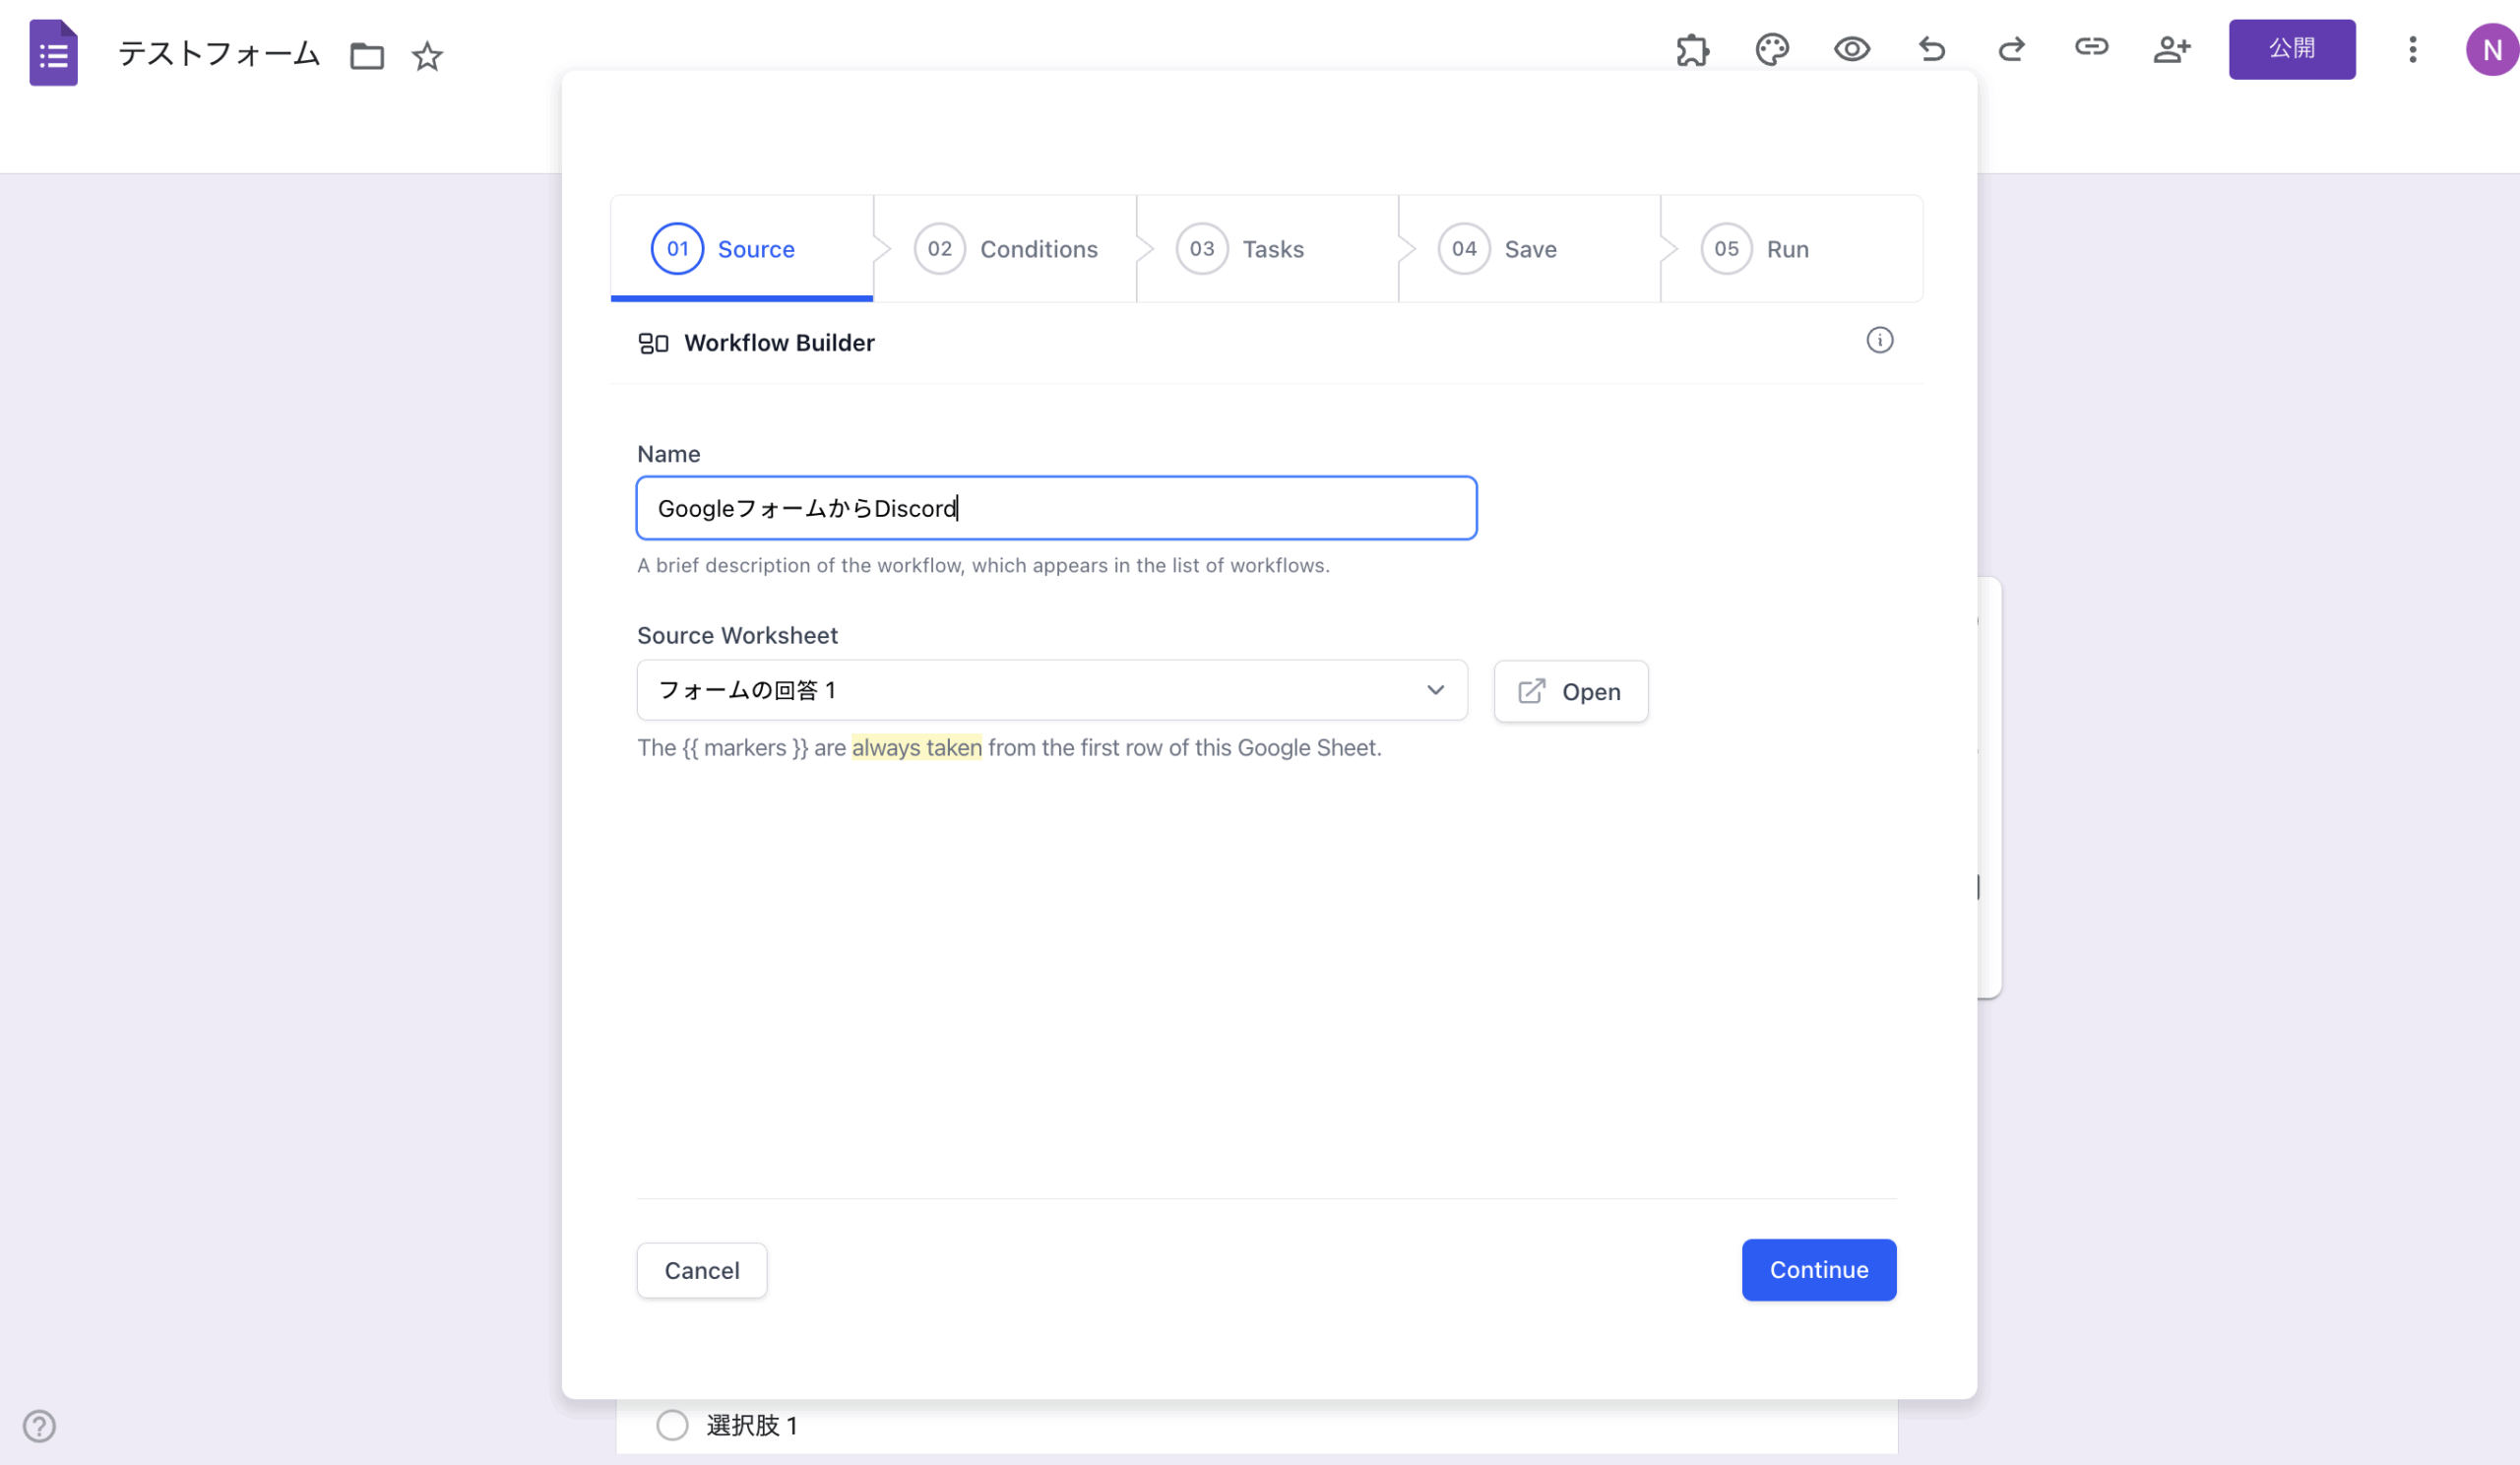This screenshot has height=1465, width=2520.
Task: Click the 'always taken' highlighted text
Action: click(x=917, y=748)
